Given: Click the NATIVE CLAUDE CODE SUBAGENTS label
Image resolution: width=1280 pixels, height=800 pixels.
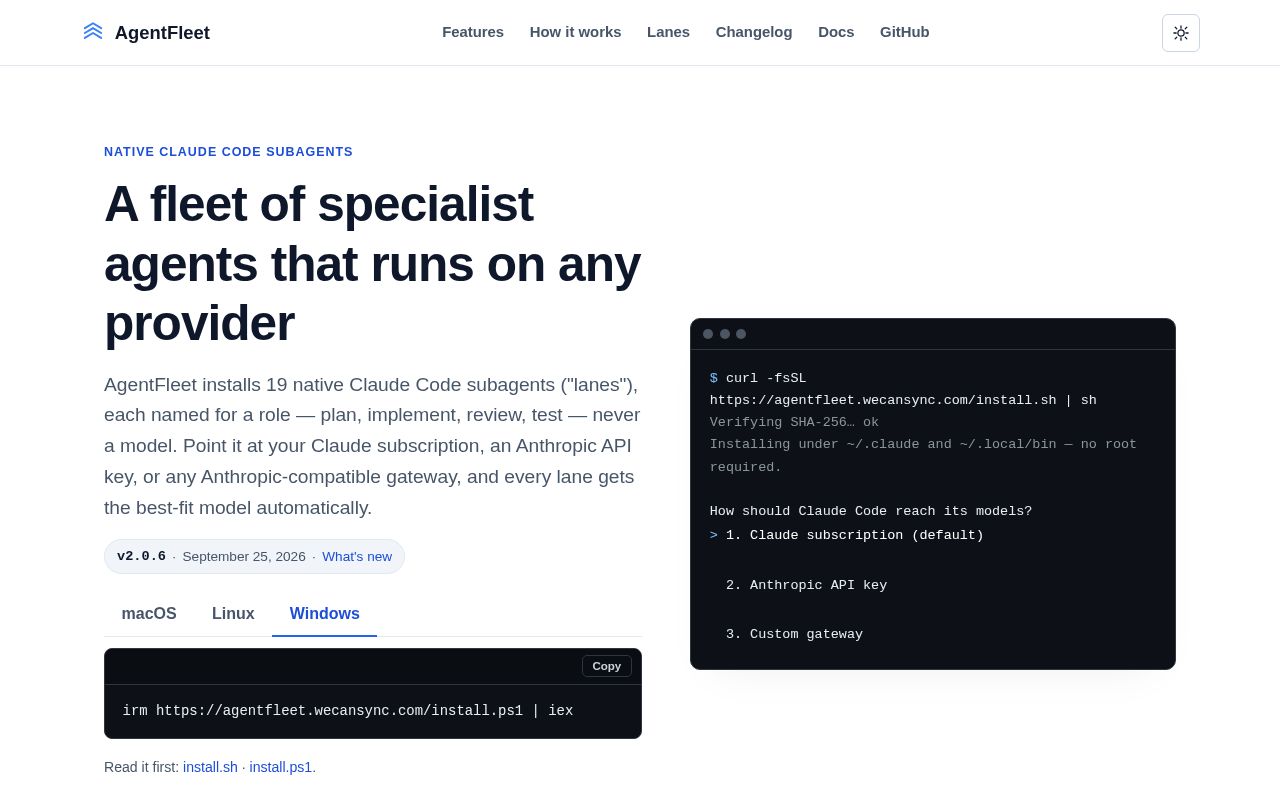Looking at the screenshot, I should 228,152.
